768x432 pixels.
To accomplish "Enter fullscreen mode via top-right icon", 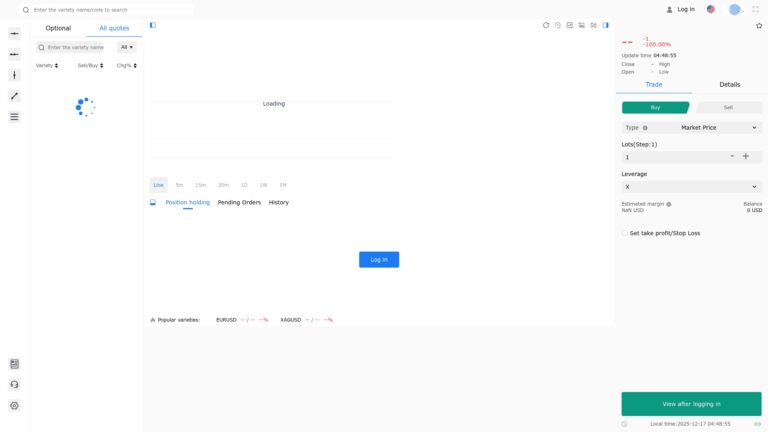I will click(755, 9).
